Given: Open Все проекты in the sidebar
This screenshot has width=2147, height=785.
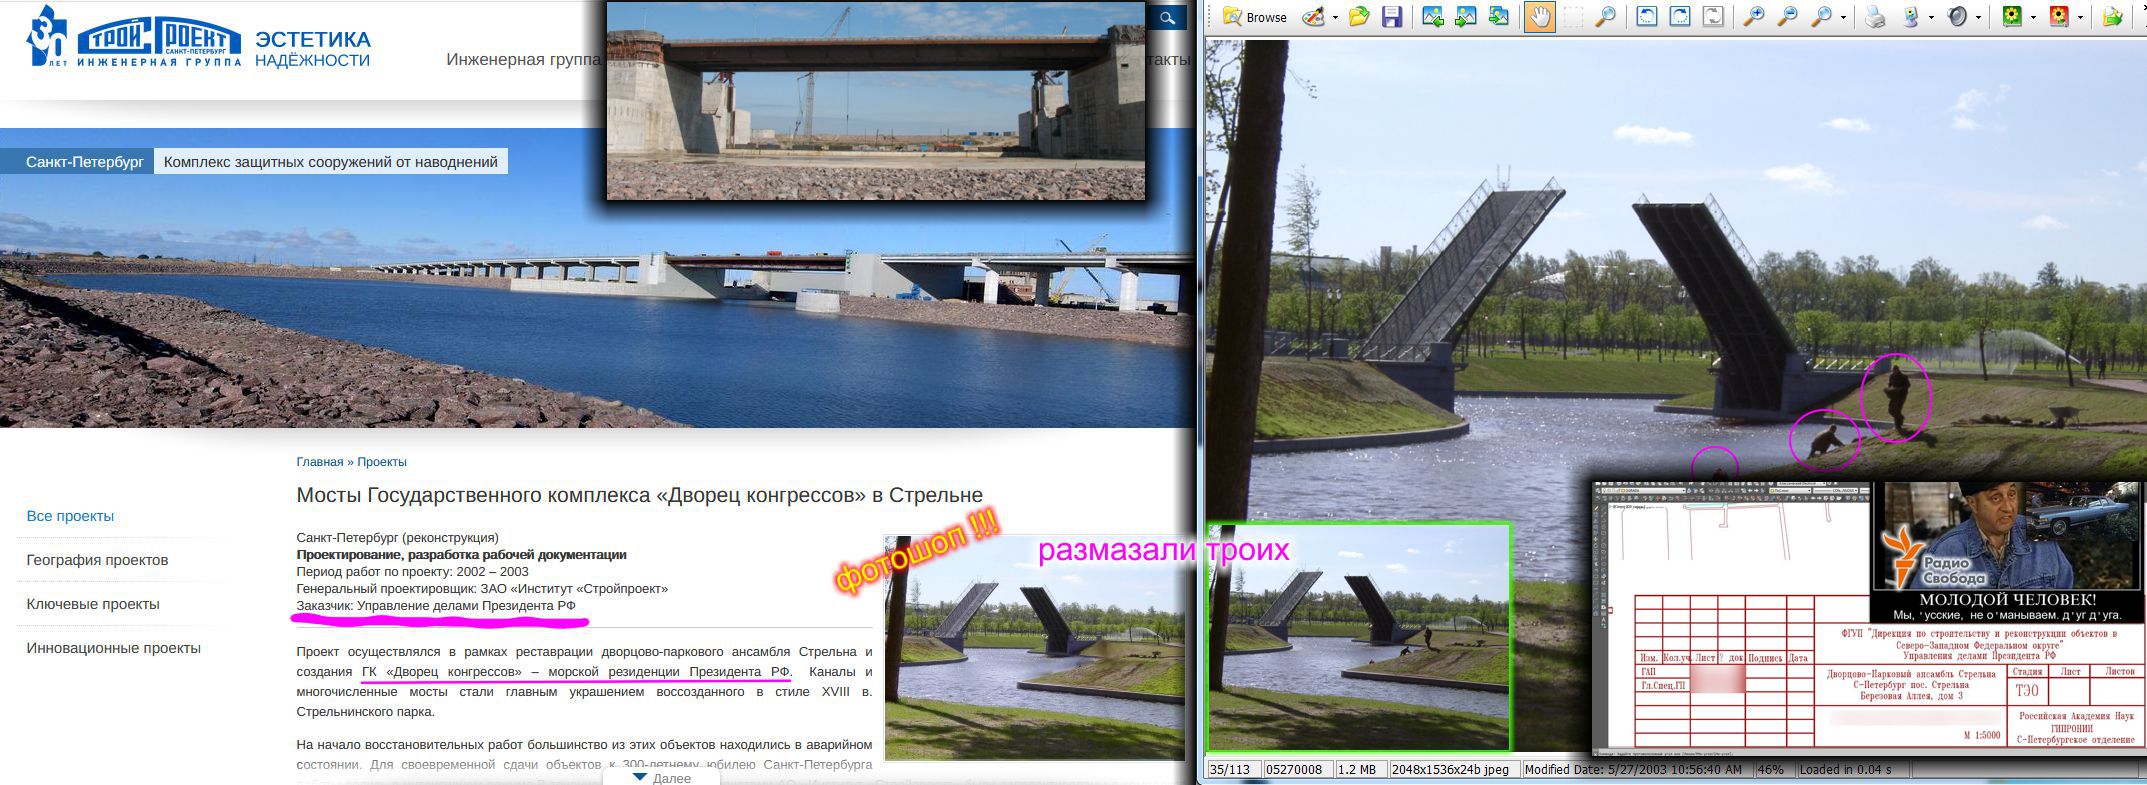Looking at the screenshot, I should [70, 516].
